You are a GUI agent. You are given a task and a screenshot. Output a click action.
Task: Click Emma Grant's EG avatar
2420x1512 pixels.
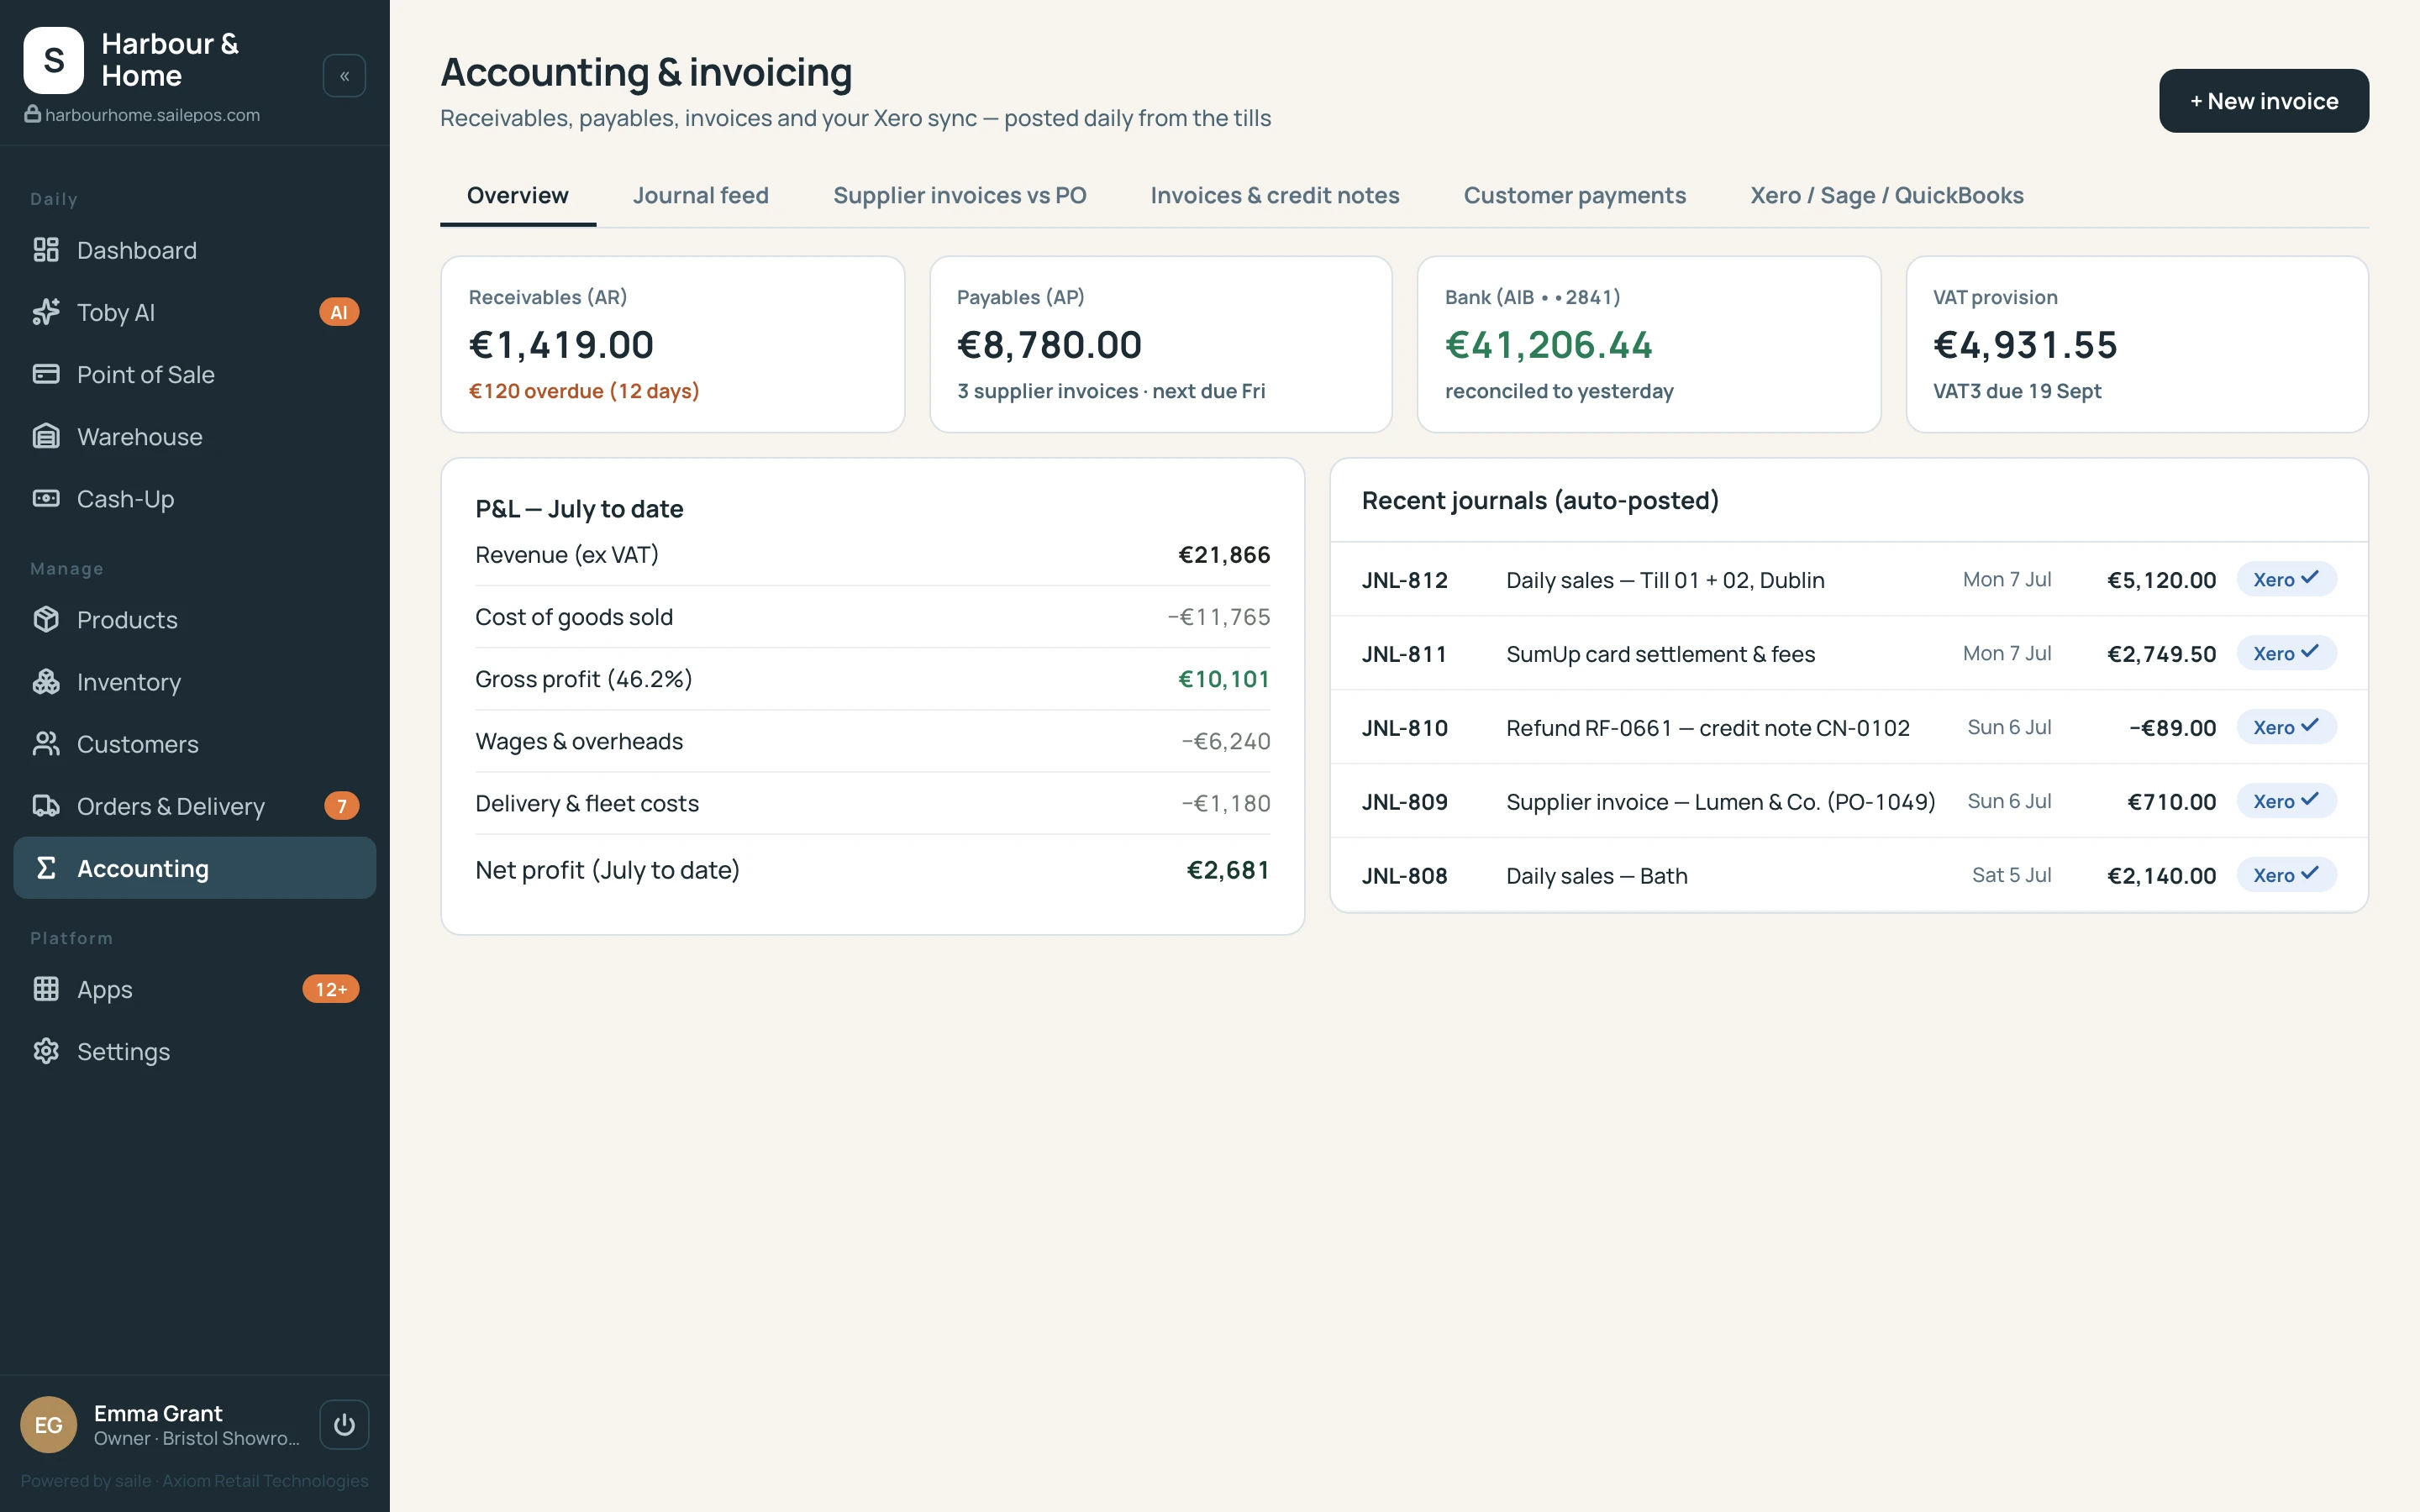tap(48, 1424)
